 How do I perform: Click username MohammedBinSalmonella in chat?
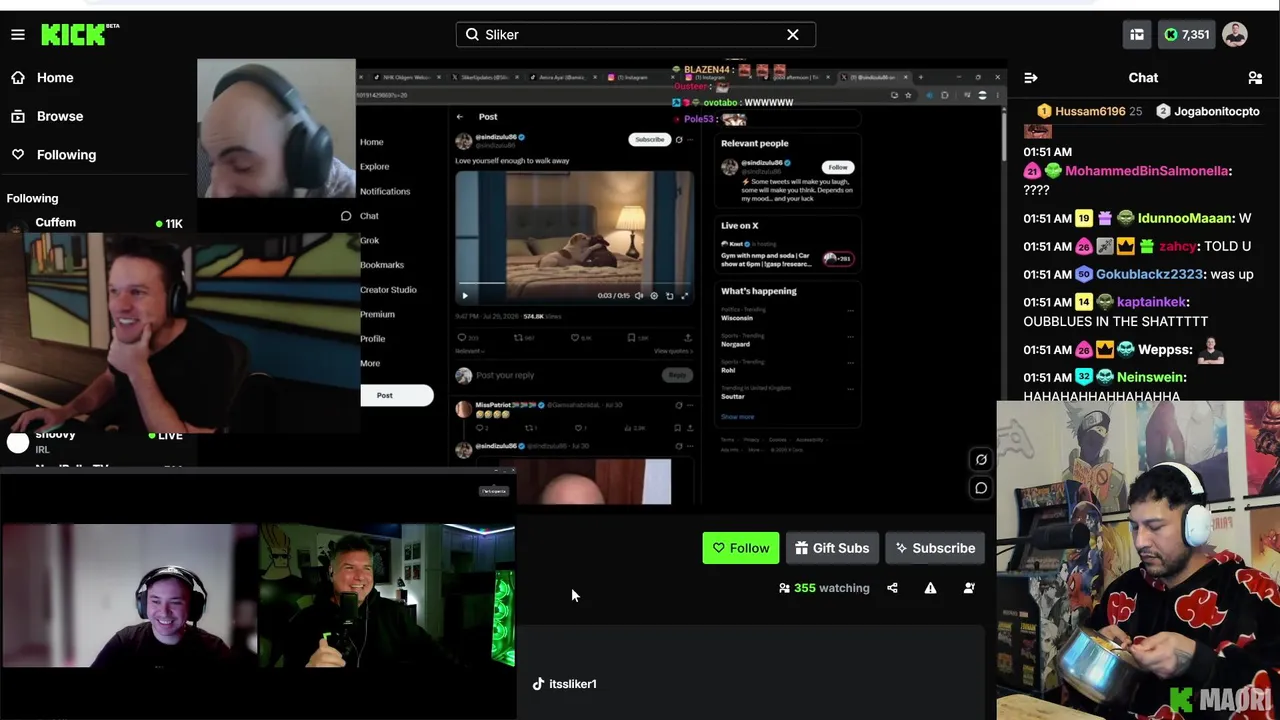pos(1147,171)
